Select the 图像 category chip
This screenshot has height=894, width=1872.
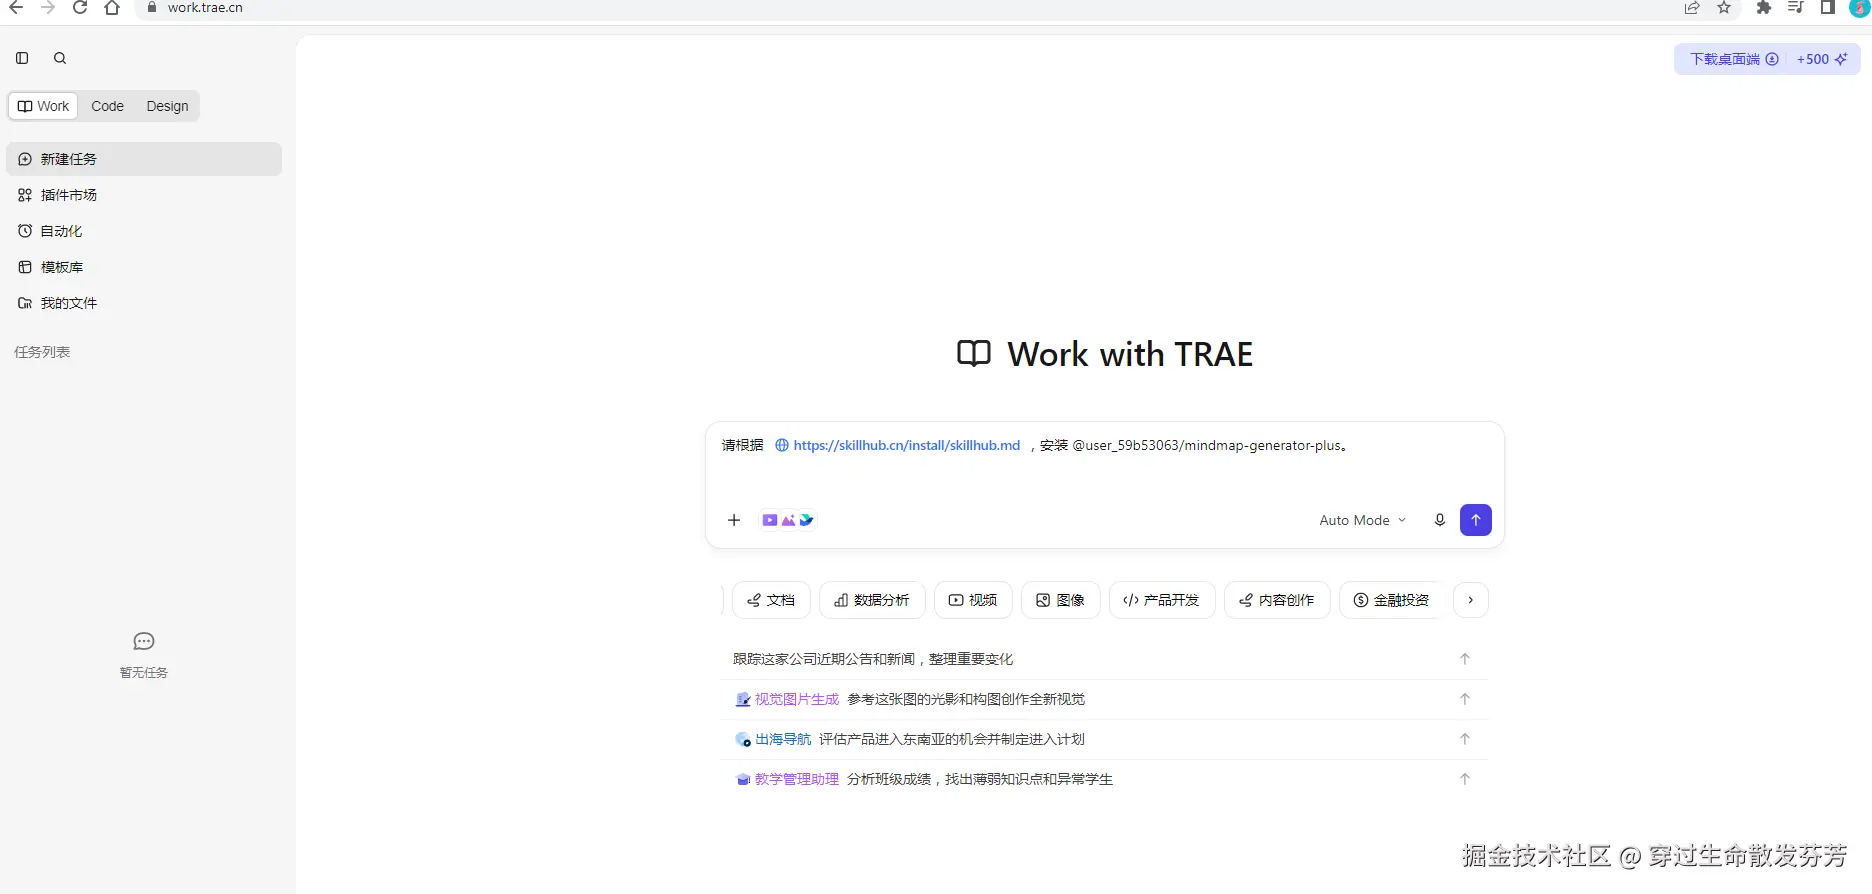(x=1061, y=600)
